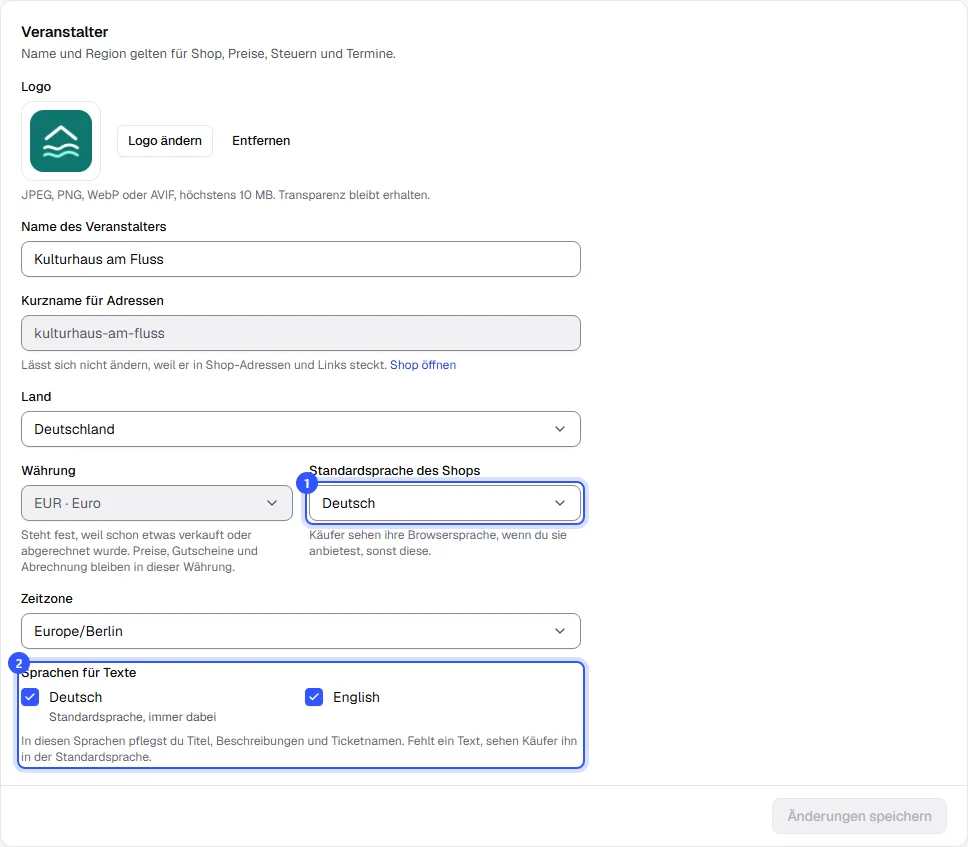Click the Veranstalter heading
The width and height of the screenshot is (968, 847).
(x=65, y=32)
